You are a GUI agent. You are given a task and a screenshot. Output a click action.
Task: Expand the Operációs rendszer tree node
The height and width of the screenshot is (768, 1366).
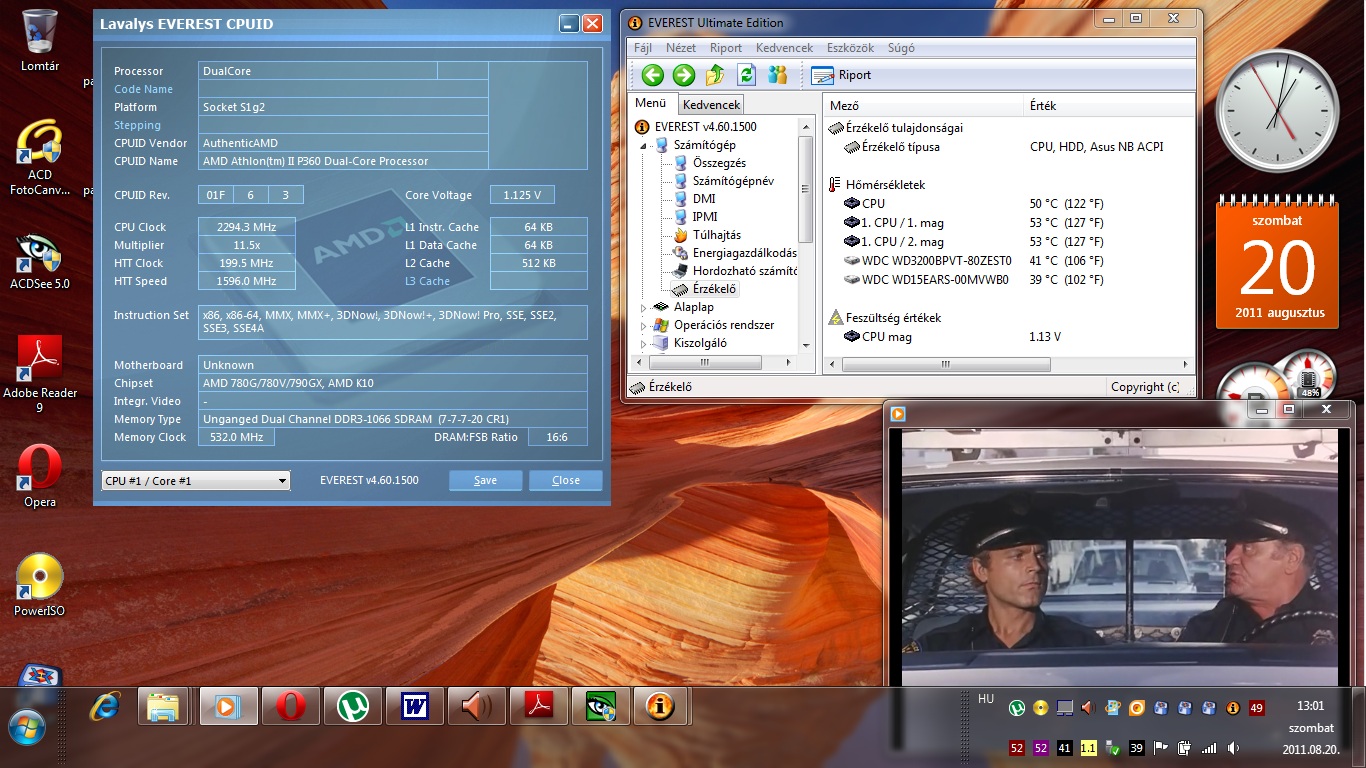click(x=645, y=325)
